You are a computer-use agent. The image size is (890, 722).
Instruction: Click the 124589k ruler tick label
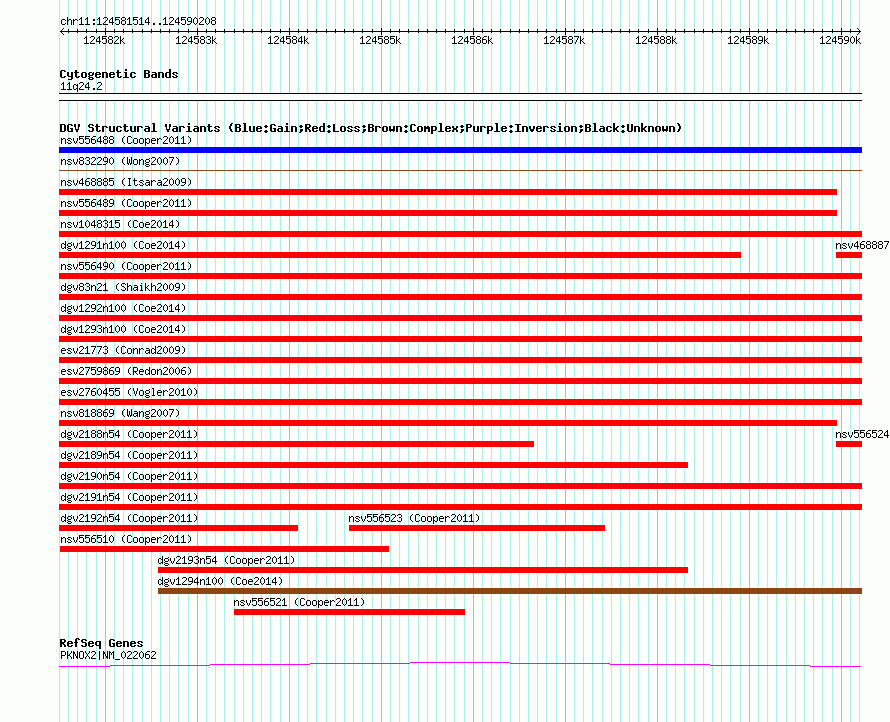(748, 40)
